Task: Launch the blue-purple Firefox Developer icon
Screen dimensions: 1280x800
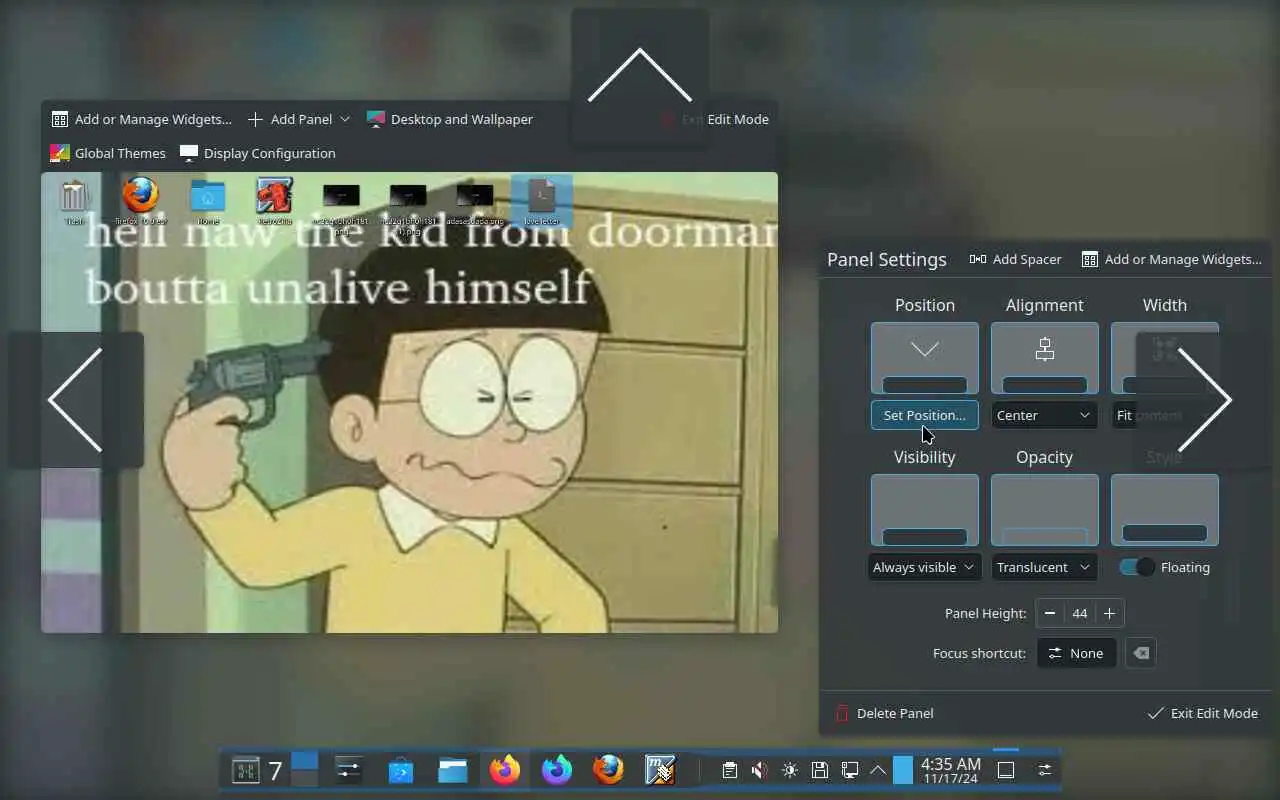Action: click(x=557, y=770)
